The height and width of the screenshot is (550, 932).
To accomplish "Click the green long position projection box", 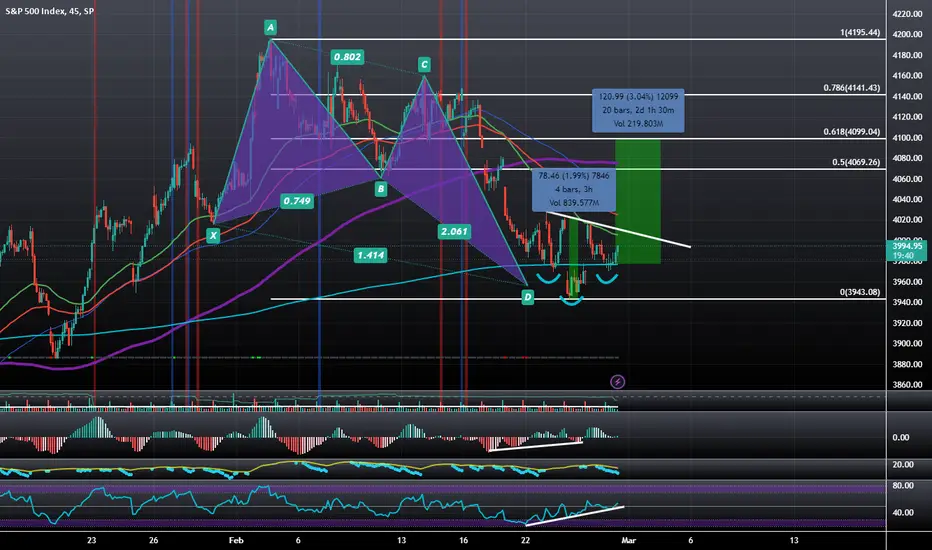I will pyautogui.click(x=638, y=202).
